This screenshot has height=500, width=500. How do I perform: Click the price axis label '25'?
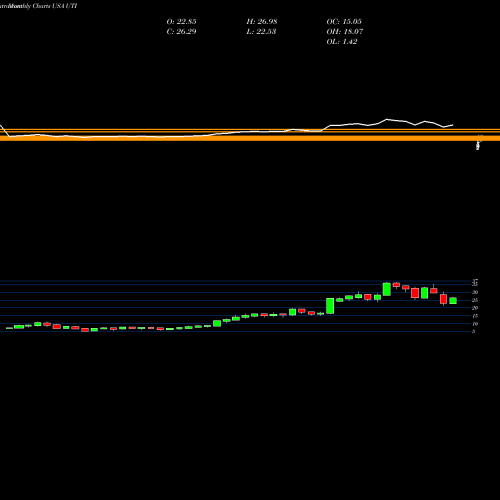click(x=475, y=300)
